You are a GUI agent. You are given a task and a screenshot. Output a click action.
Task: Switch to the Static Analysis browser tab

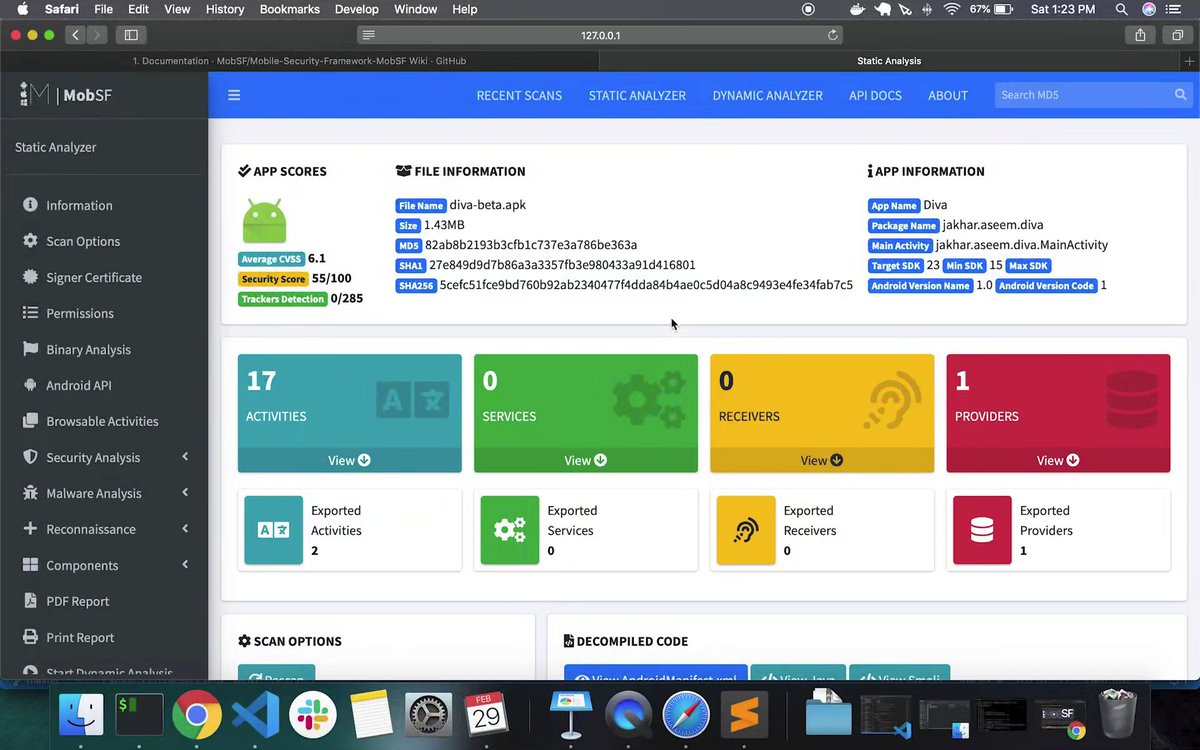coord(888,61)
